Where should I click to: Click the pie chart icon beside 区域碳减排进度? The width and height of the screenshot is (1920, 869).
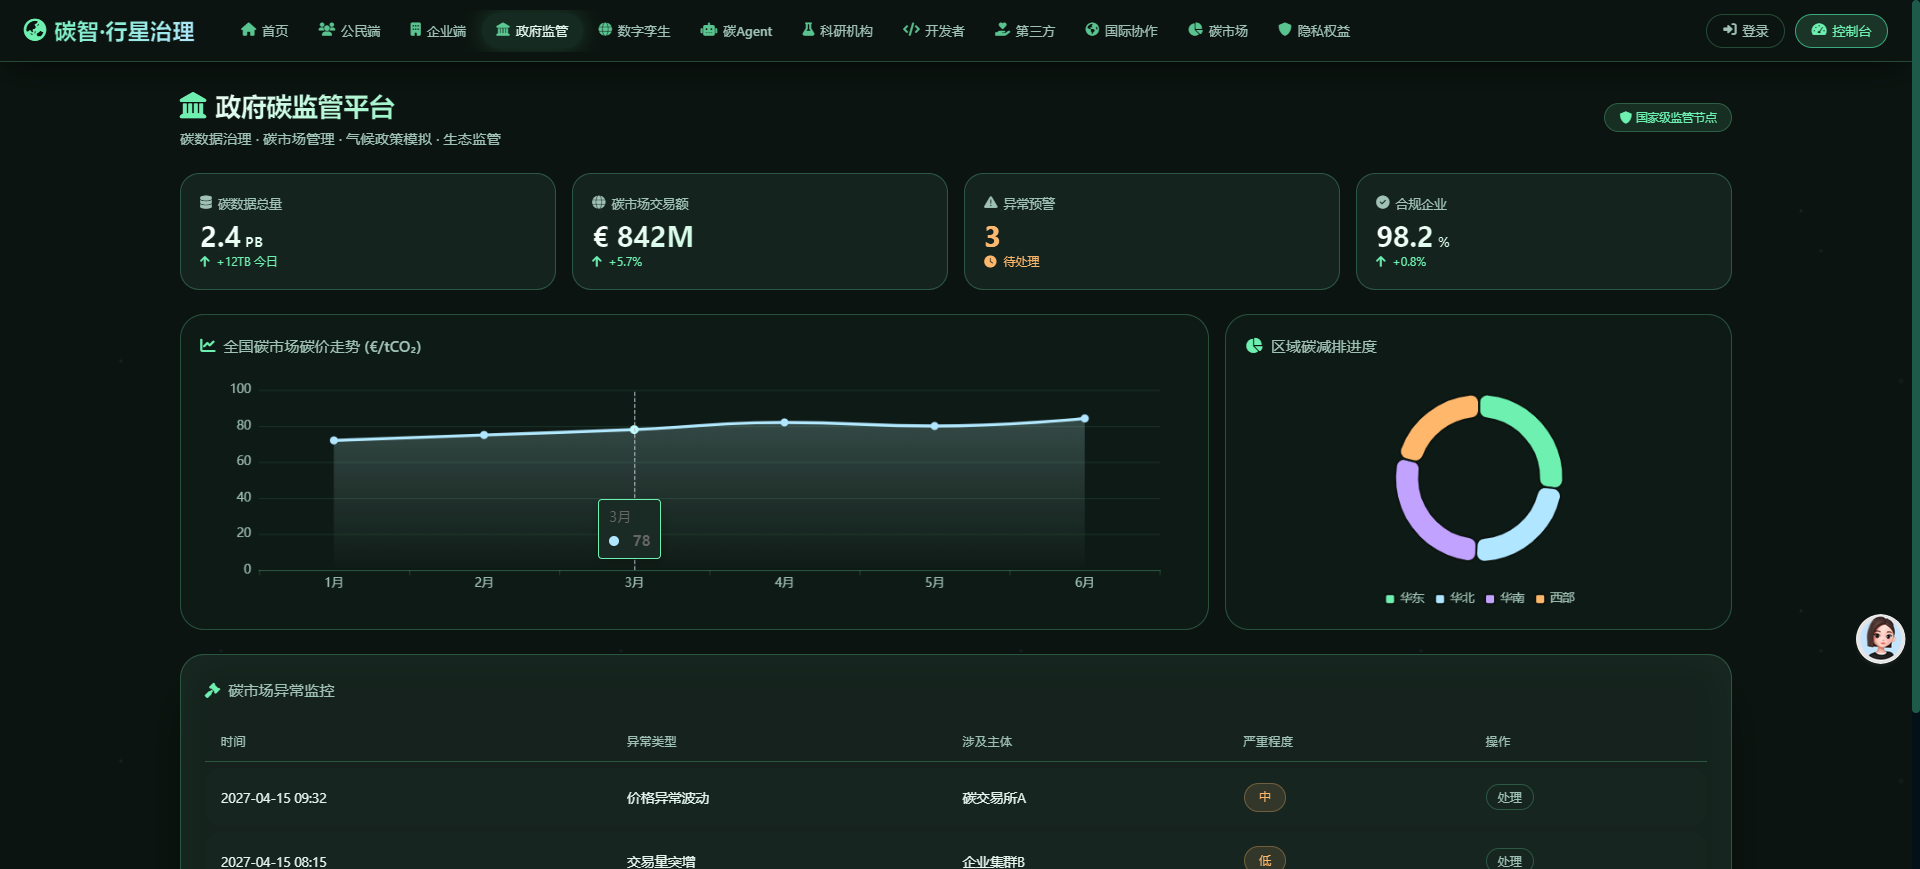coord(1254,346)
